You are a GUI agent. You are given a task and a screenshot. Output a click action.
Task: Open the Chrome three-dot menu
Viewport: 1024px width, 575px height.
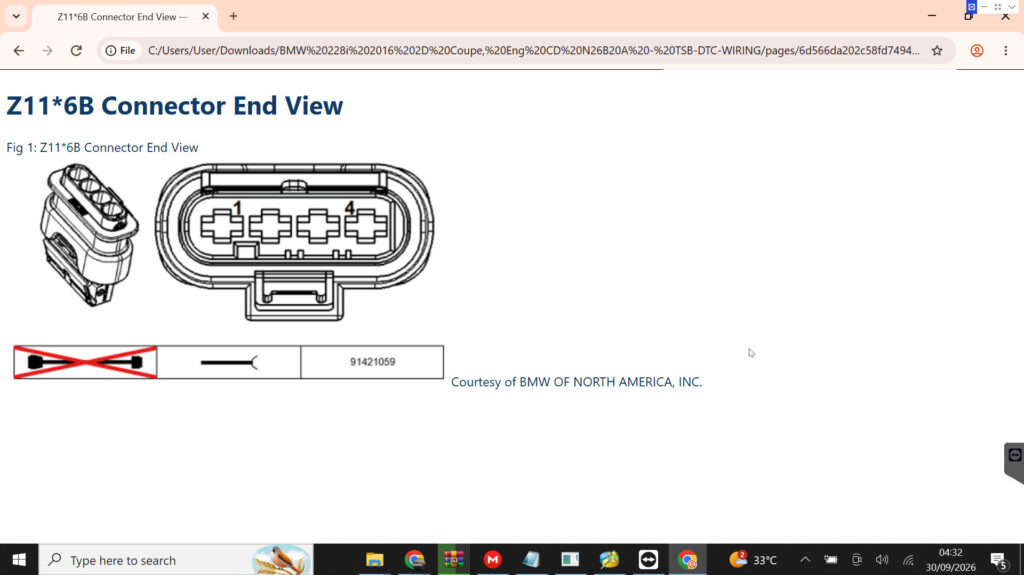coord(1005,50)
